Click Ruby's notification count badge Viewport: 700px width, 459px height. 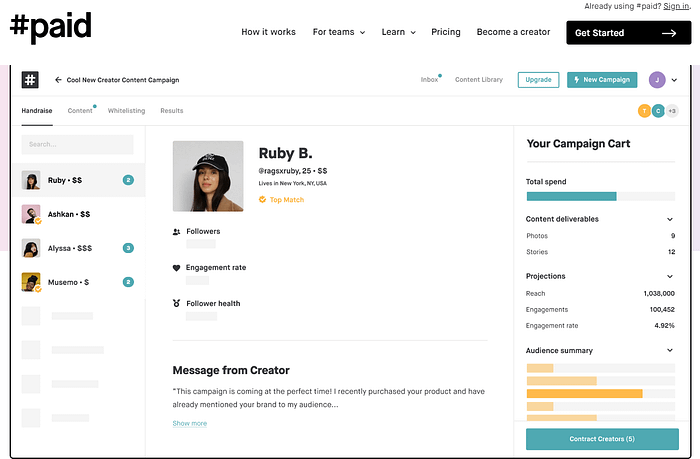click(128, 180)
